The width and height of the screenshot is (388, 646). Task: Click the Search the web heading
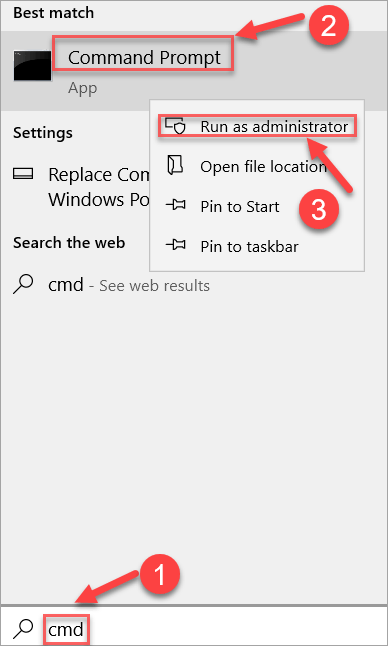[x=69, y=243]
